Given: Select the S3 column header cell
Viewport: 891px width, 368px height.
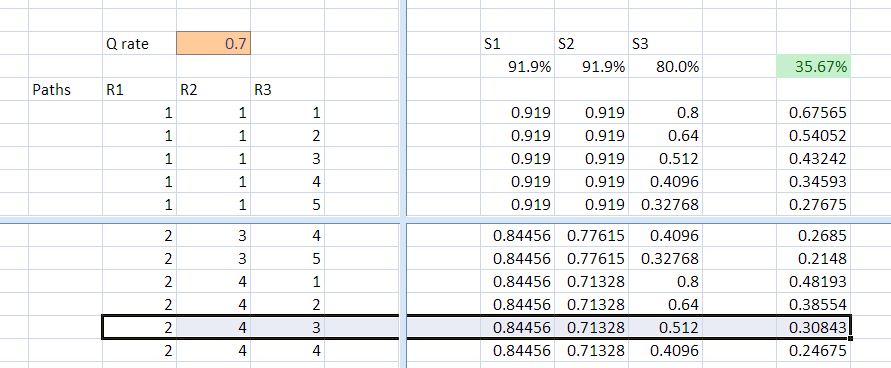Looking at the screenshot, I should 665,44.
